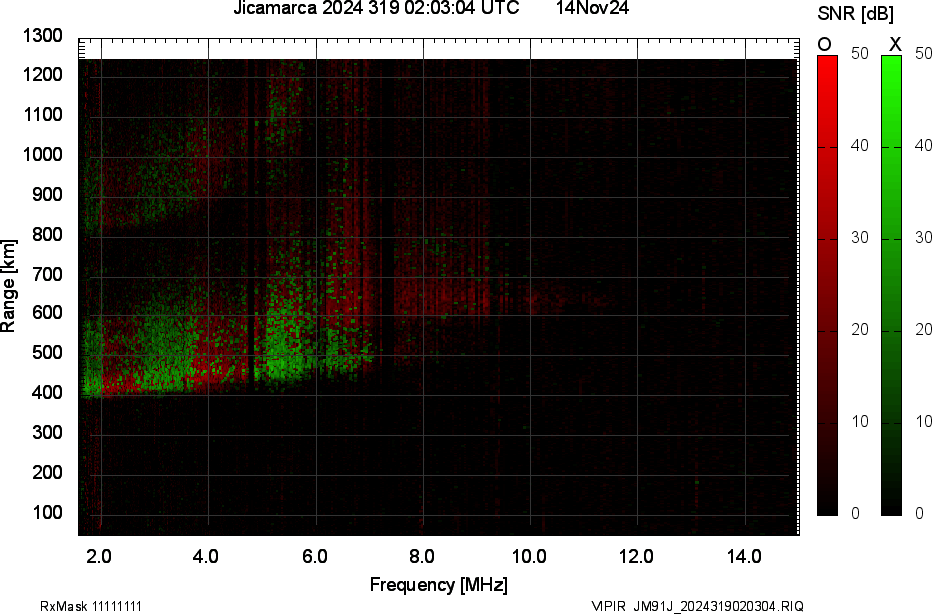Click the 1300 range tick label

pos(43,36)
